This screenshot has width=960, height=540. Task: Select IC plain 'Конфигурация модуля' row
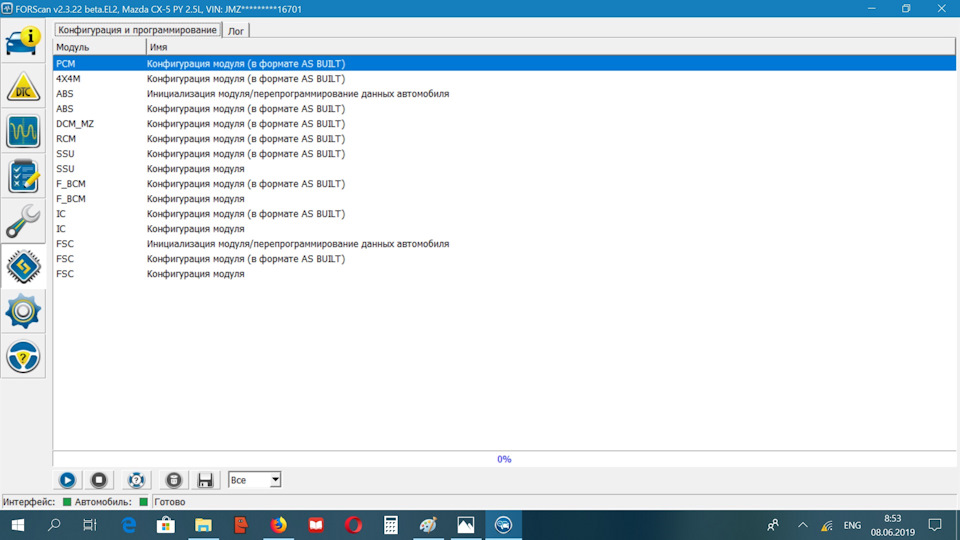click(504, 229)
